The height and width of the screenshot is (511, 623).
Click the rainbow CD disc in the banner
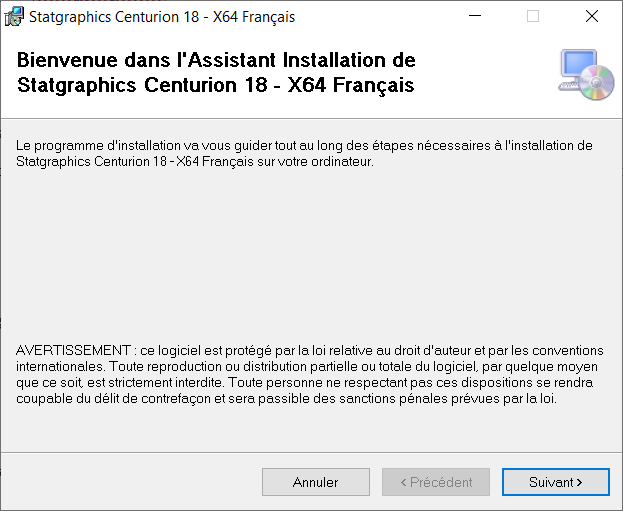pyautogui.click(x=596, y=82)
